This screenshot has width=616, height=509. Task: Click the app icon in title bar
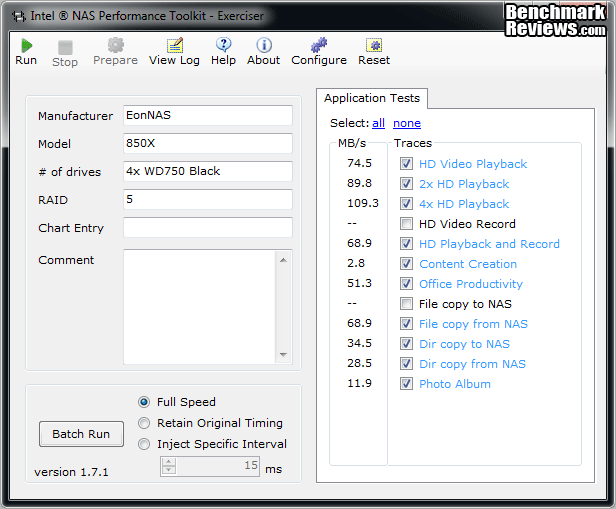pyautogui.click(x=18, y=16)
